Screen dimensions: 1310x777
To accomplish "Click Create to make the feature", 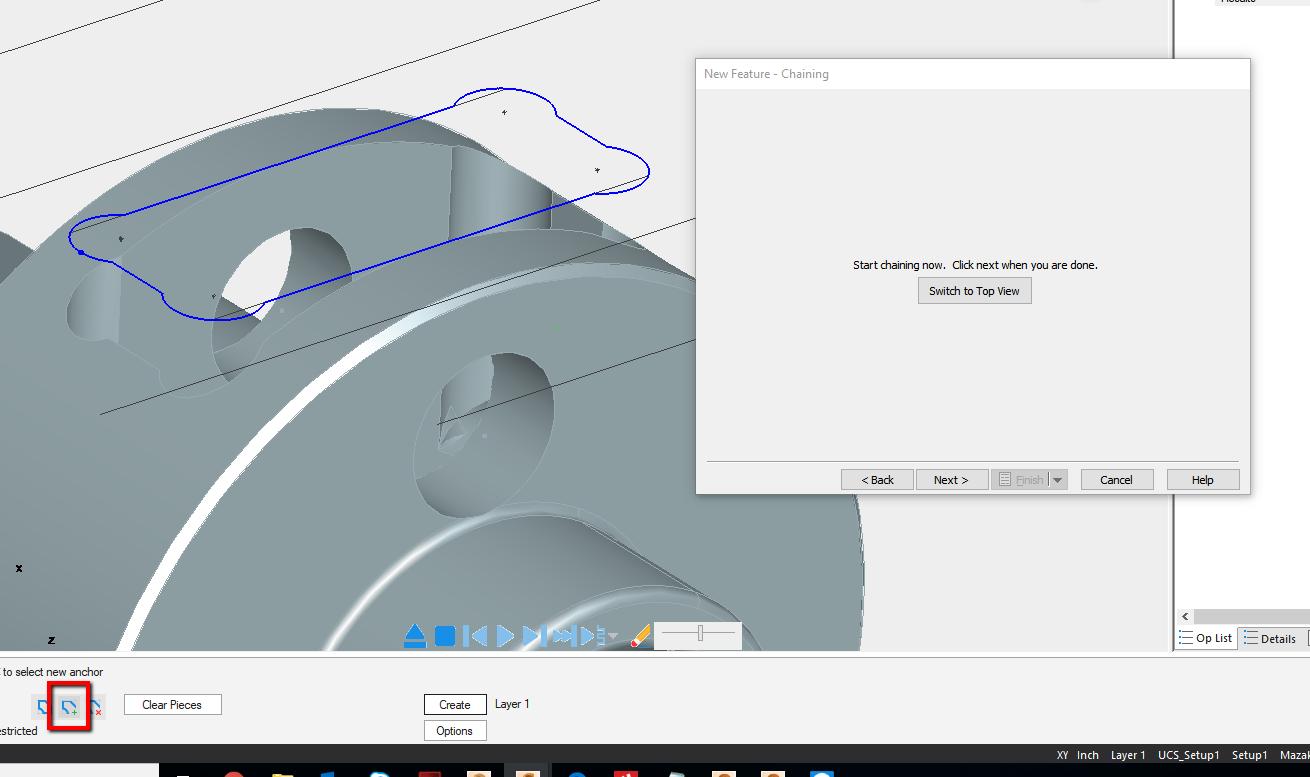I will pyautogui.click(x=455, y=704).
